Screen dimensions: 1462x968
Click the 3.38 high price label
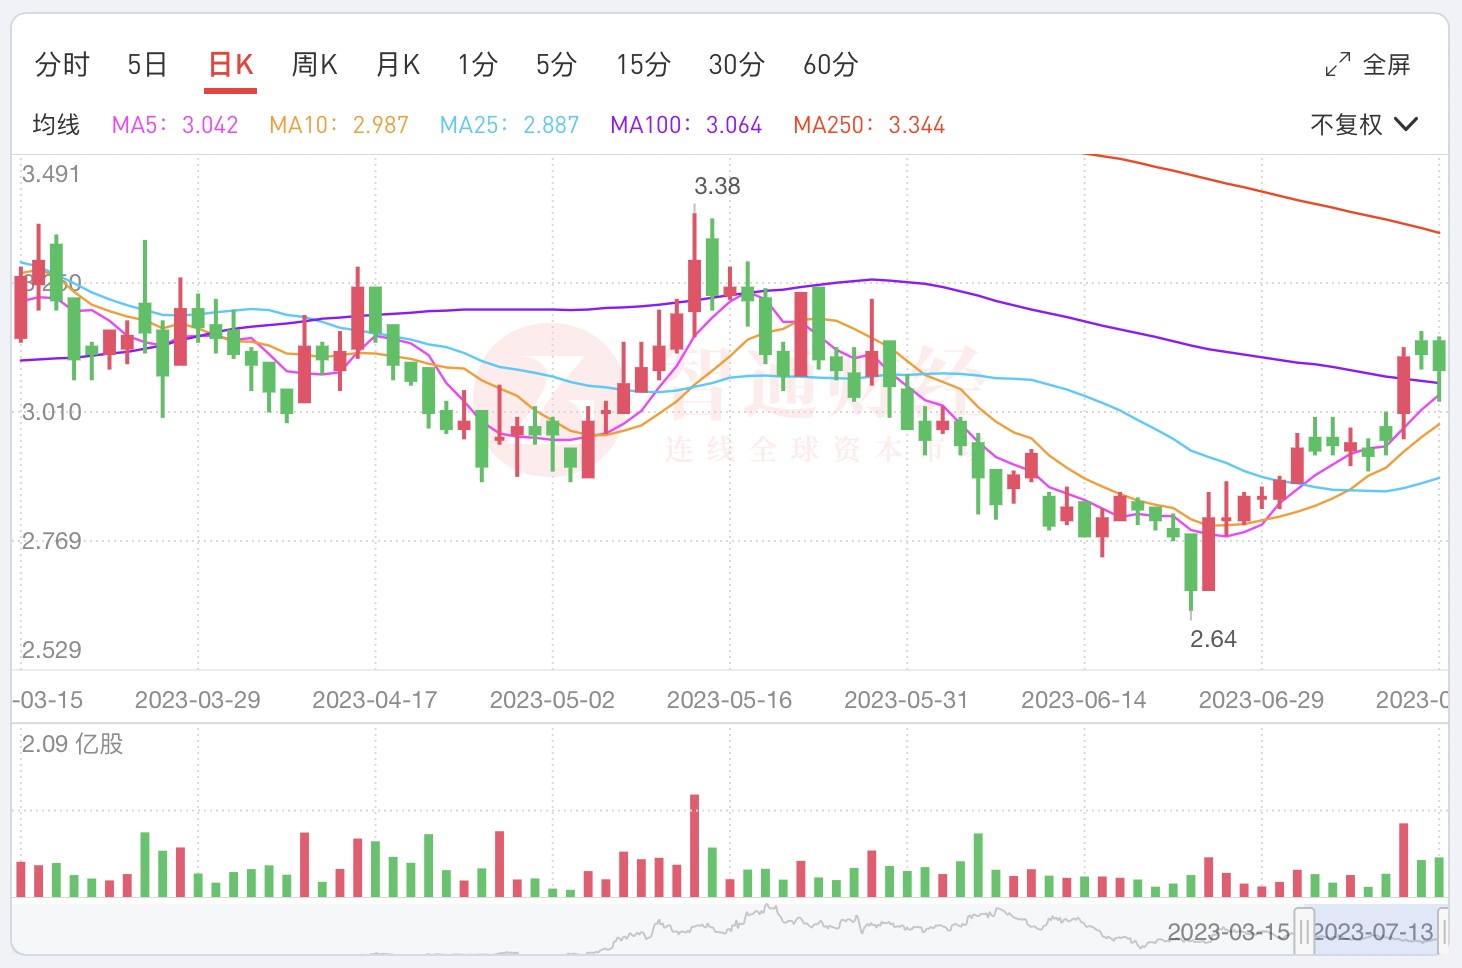click(717, 186)
